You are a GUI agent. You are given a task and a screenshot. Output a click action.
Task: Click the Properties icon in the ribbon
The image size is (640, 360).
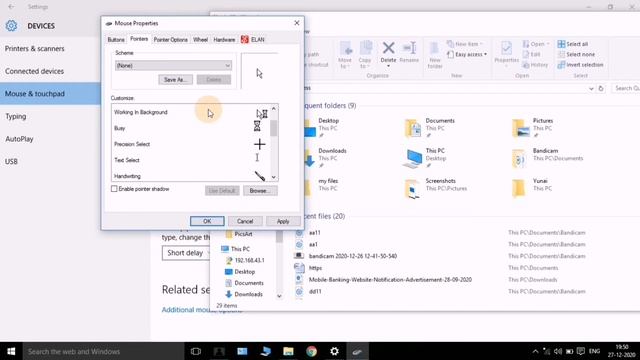point(506,48)
